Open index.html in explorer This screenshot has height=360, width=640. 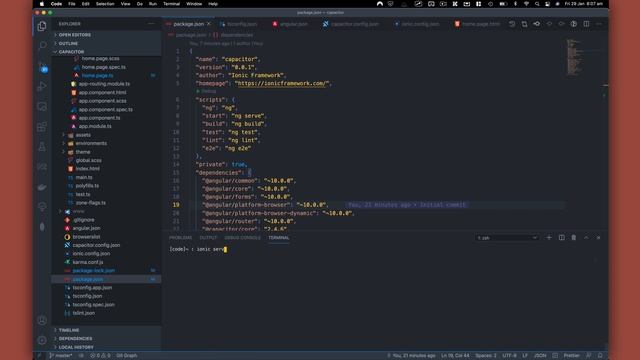point(87,169)
